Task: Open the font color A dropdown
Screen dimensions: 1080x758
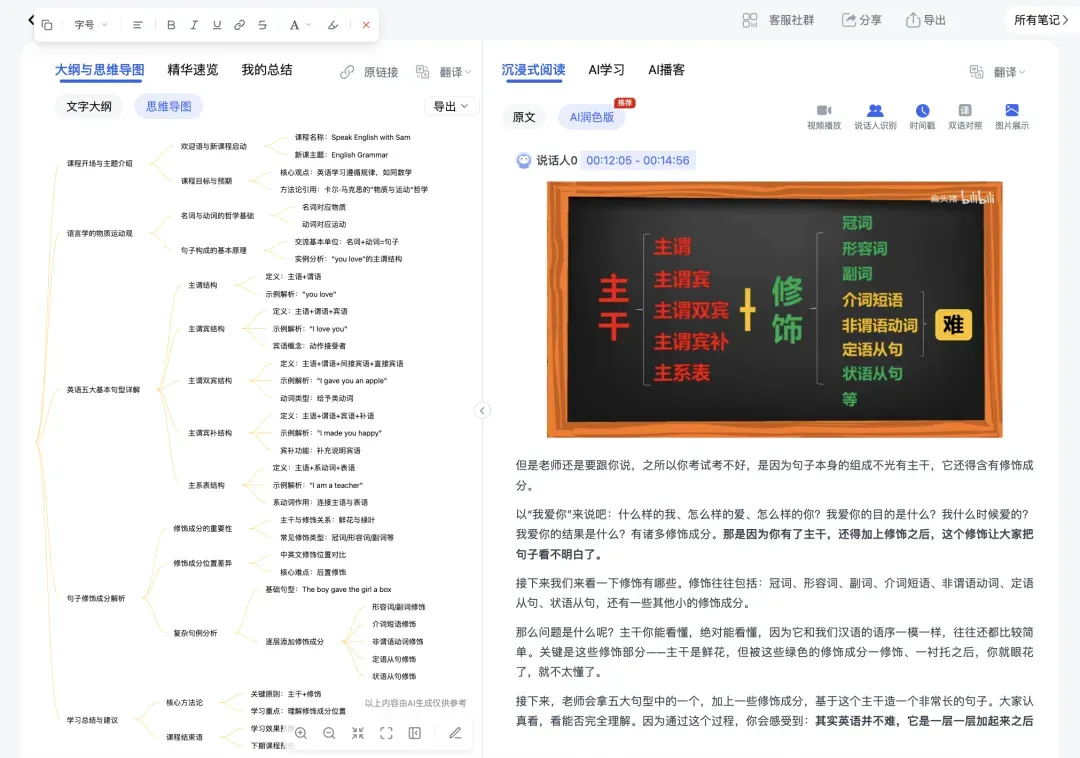Action: [300, 25]
